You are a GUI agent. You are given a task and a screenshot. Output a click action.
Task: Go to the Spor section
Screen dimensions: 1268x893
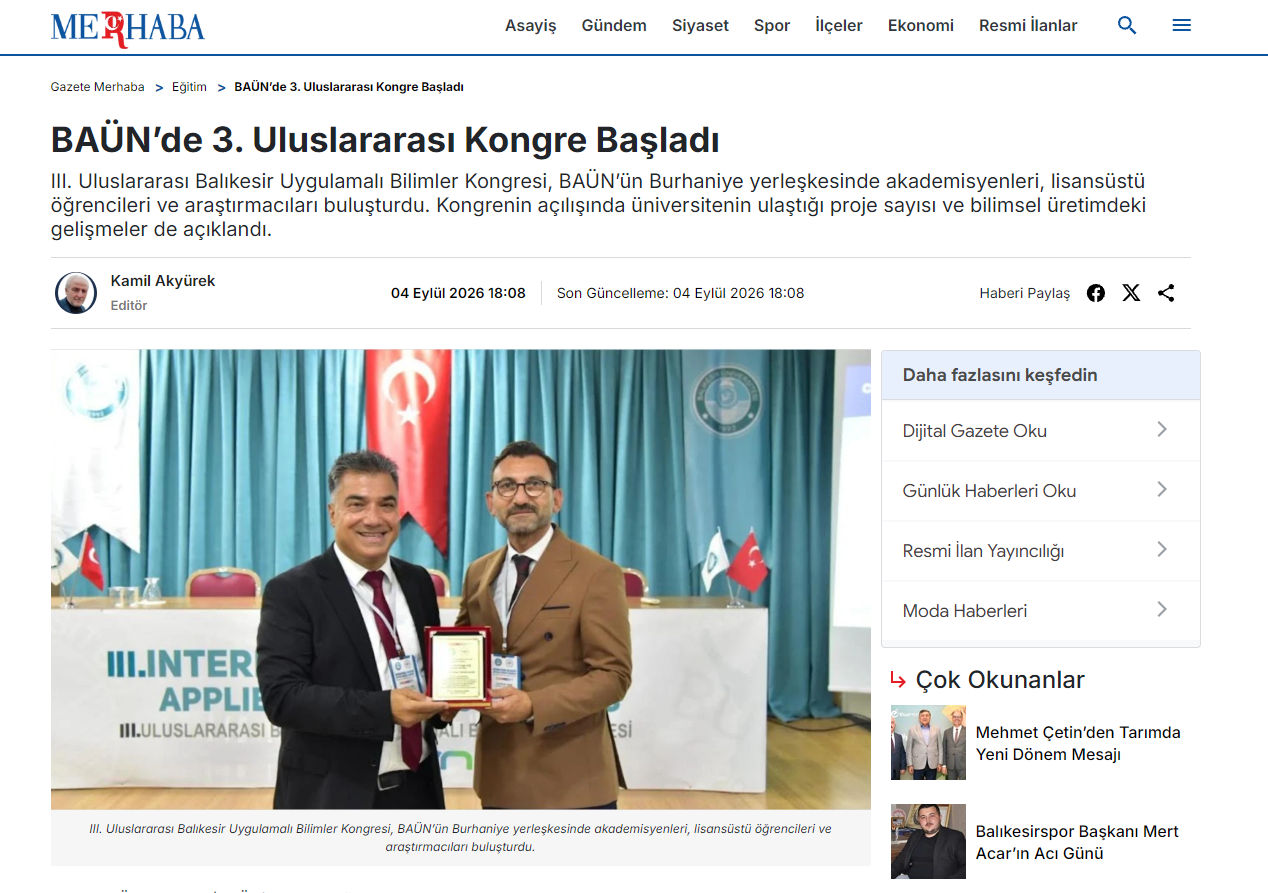[772, 26]
